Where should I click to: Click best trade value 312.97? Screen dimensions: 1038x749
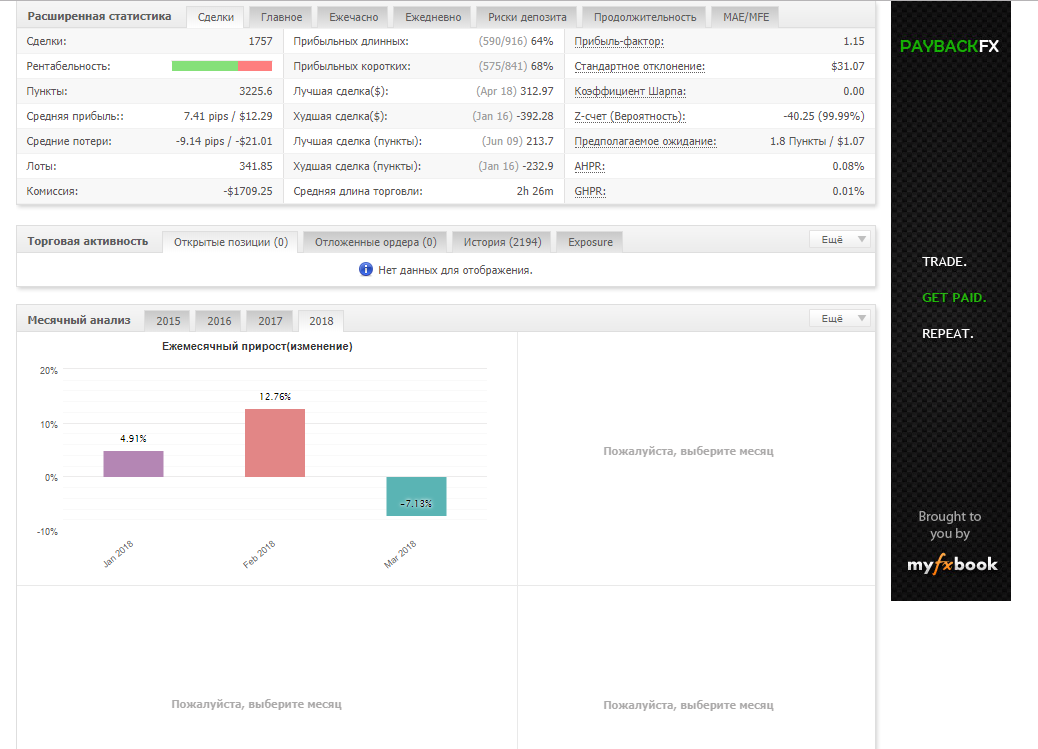pyautogui.click(x=537, y=91)
